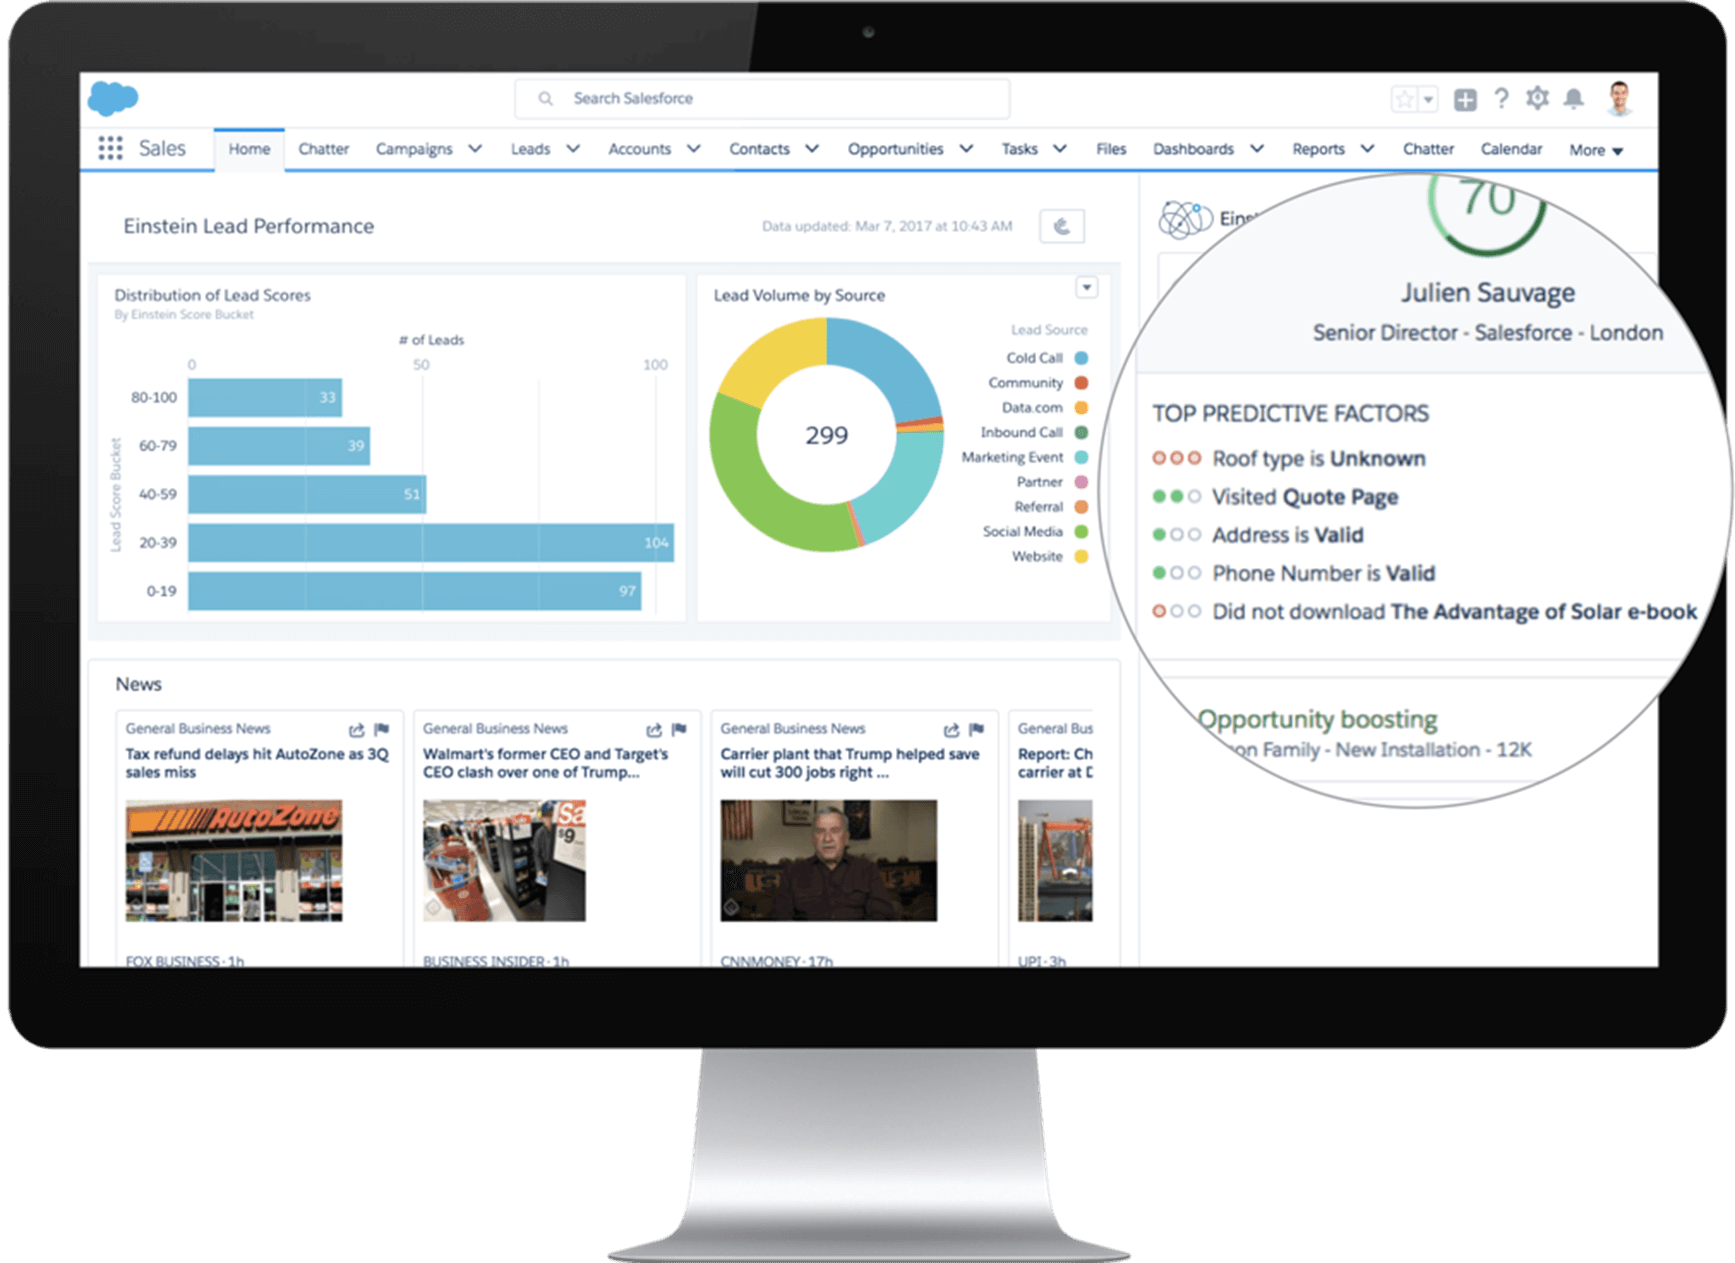The image size is (1735, 1263).
Task: Open the store aisle news thumbnail
Action: [504, 861]
